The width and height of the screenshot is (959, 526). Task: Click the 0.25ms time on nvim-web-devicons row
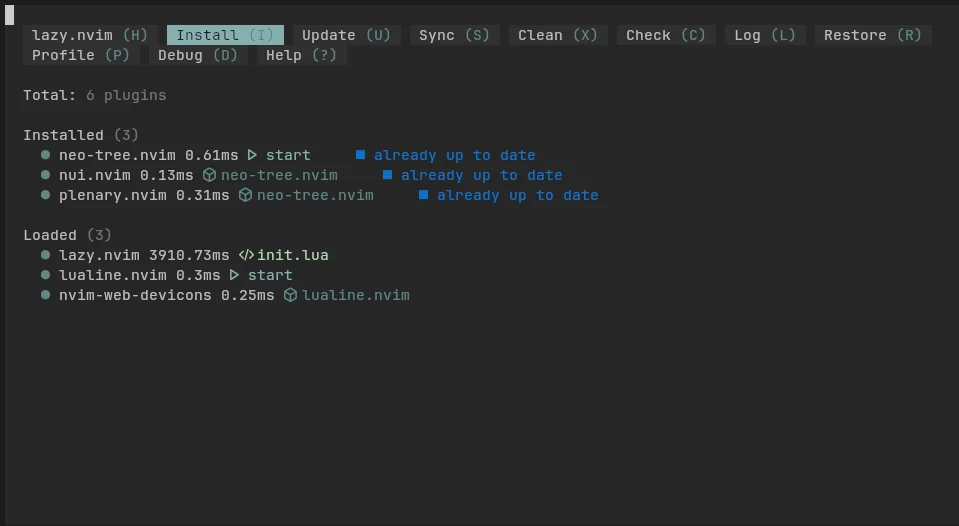248,295
